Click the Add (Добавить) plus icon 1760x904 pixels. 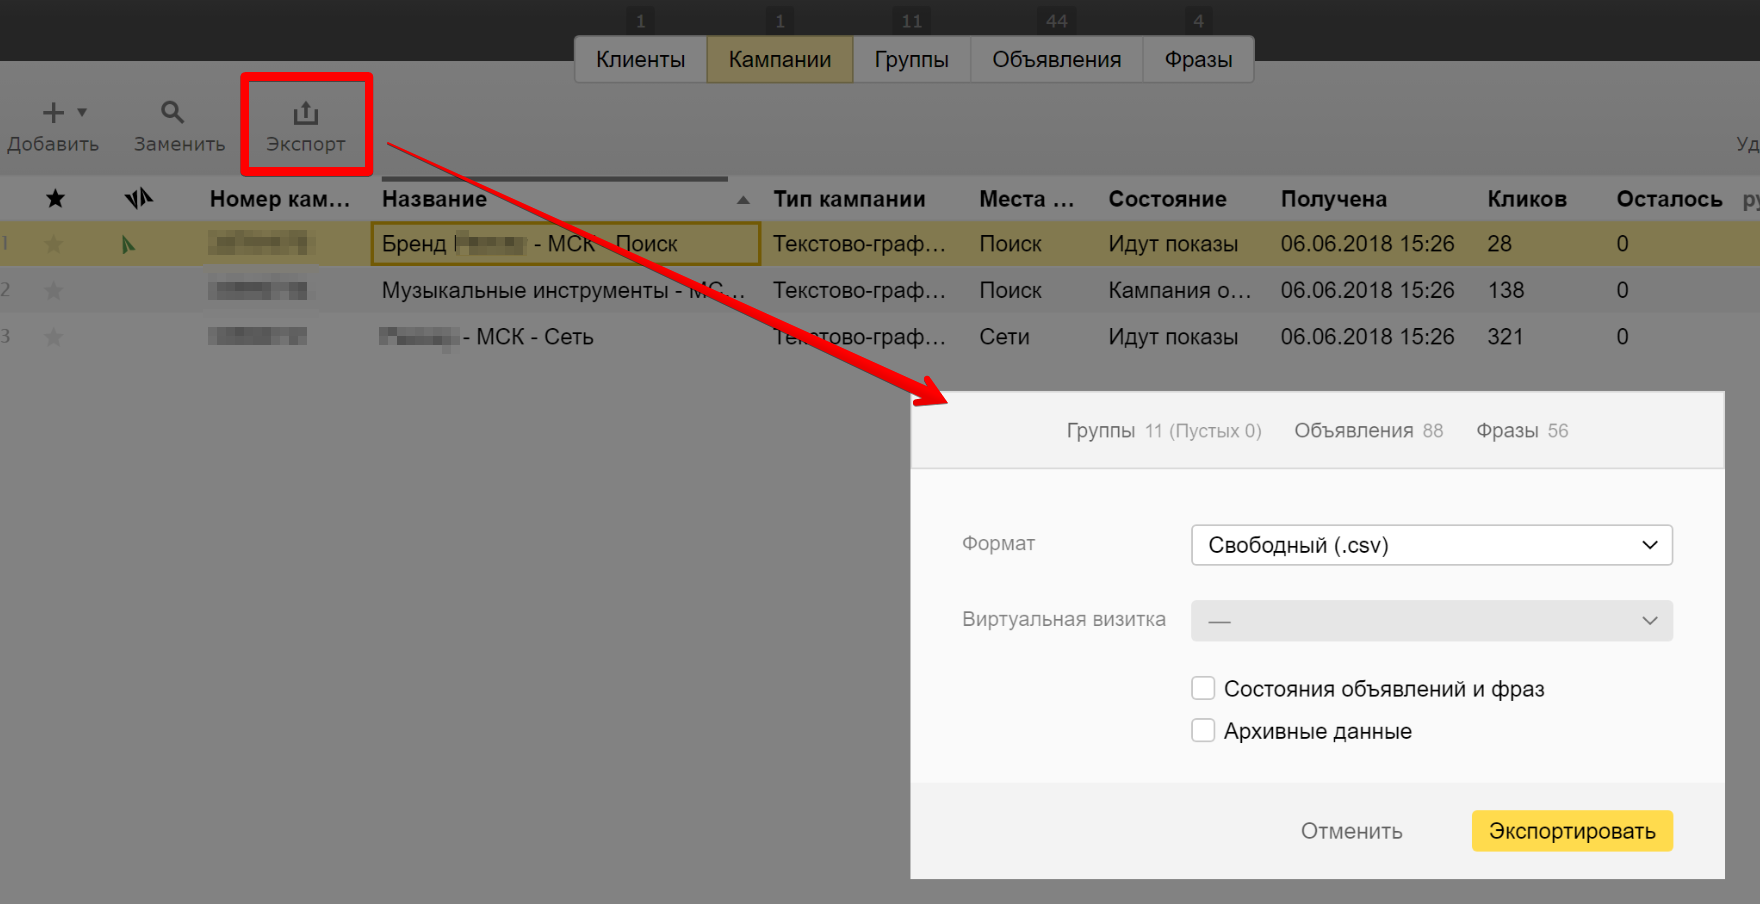point(53,113)
